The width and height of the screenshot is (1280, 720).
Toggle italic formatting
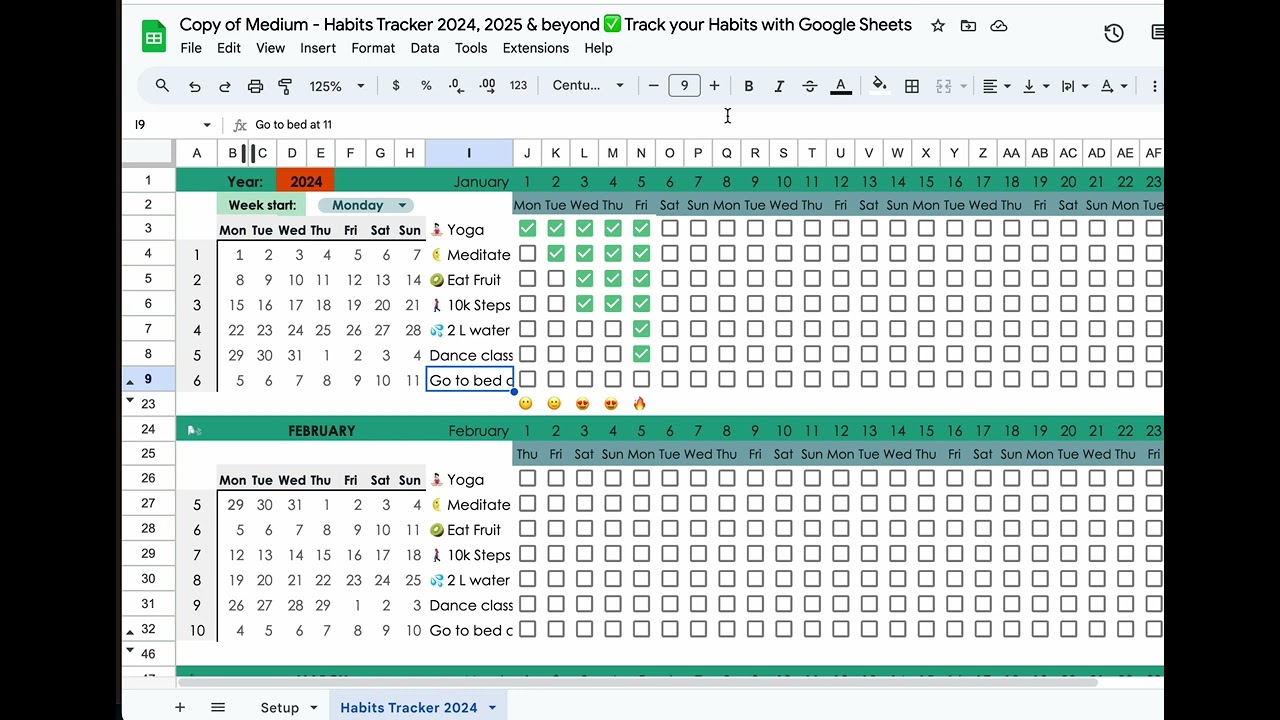(x=779, y=87)
